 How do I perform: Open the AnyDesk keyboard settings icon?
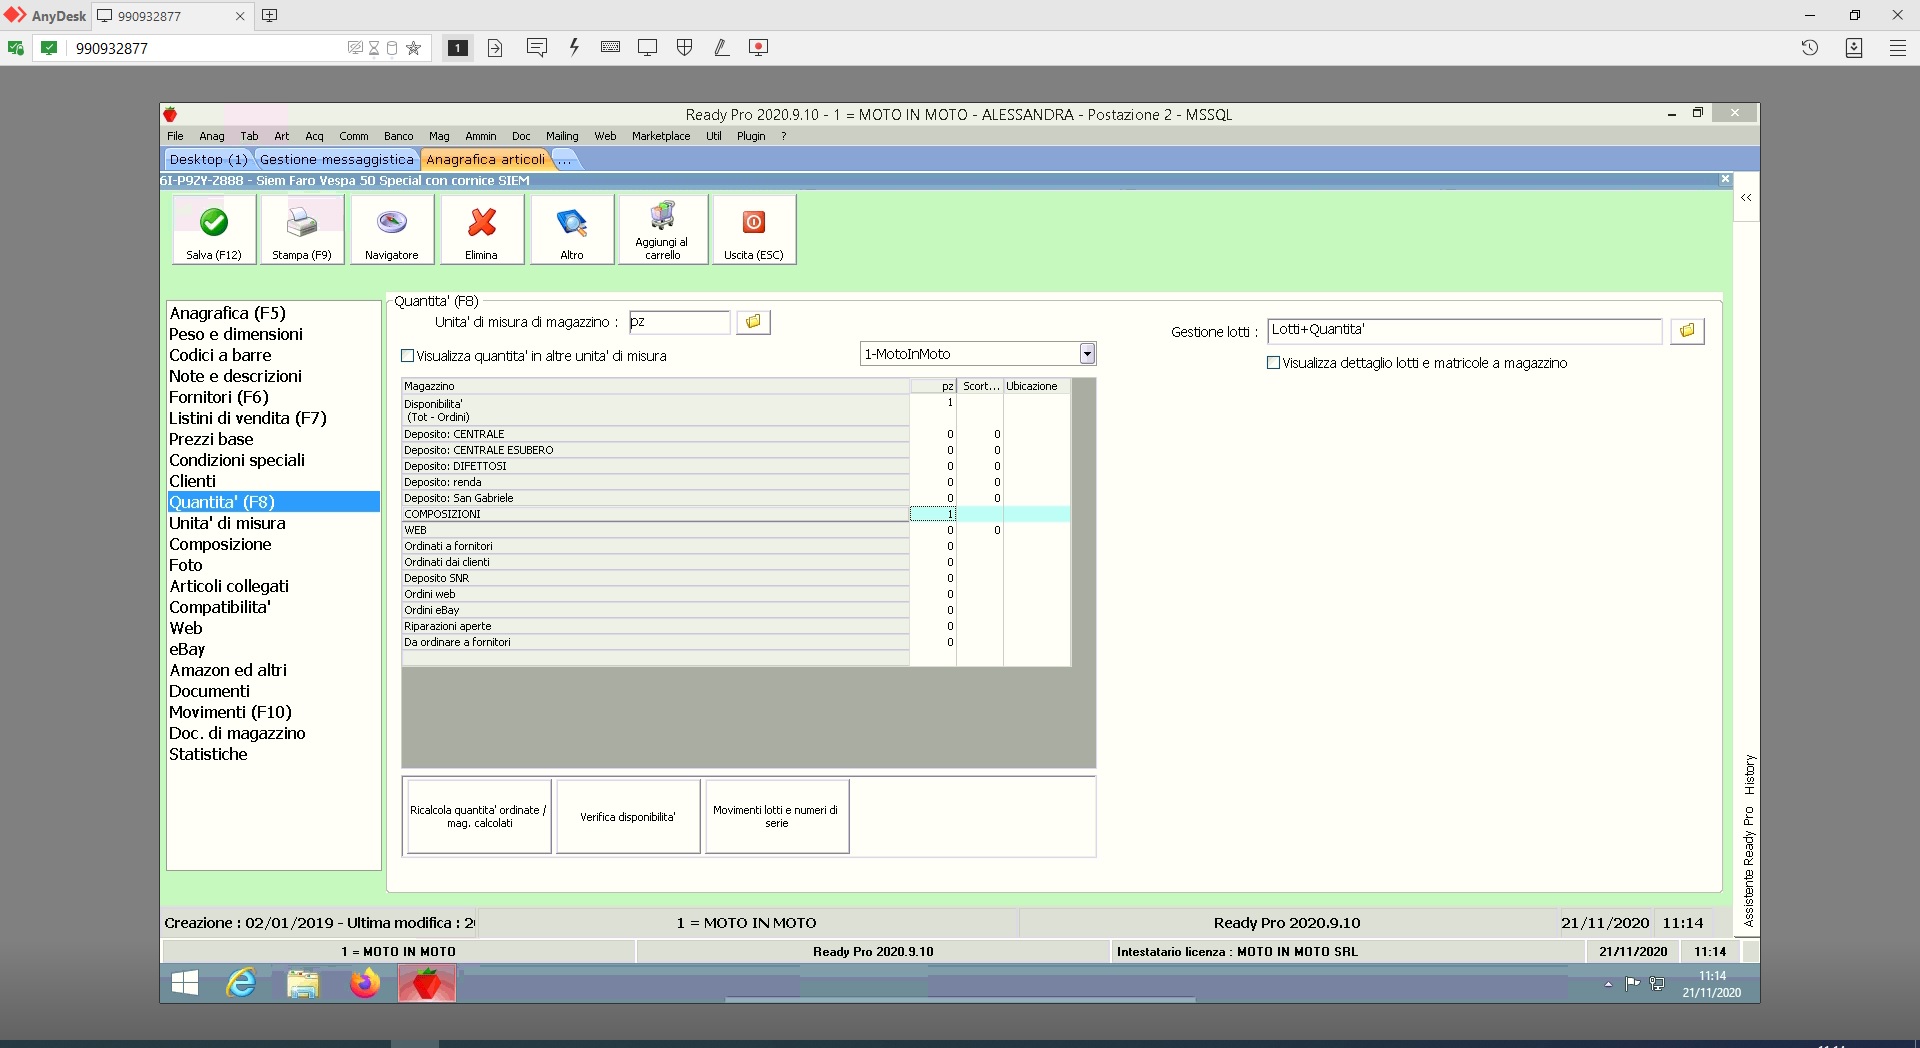click(x=610, y=47)
